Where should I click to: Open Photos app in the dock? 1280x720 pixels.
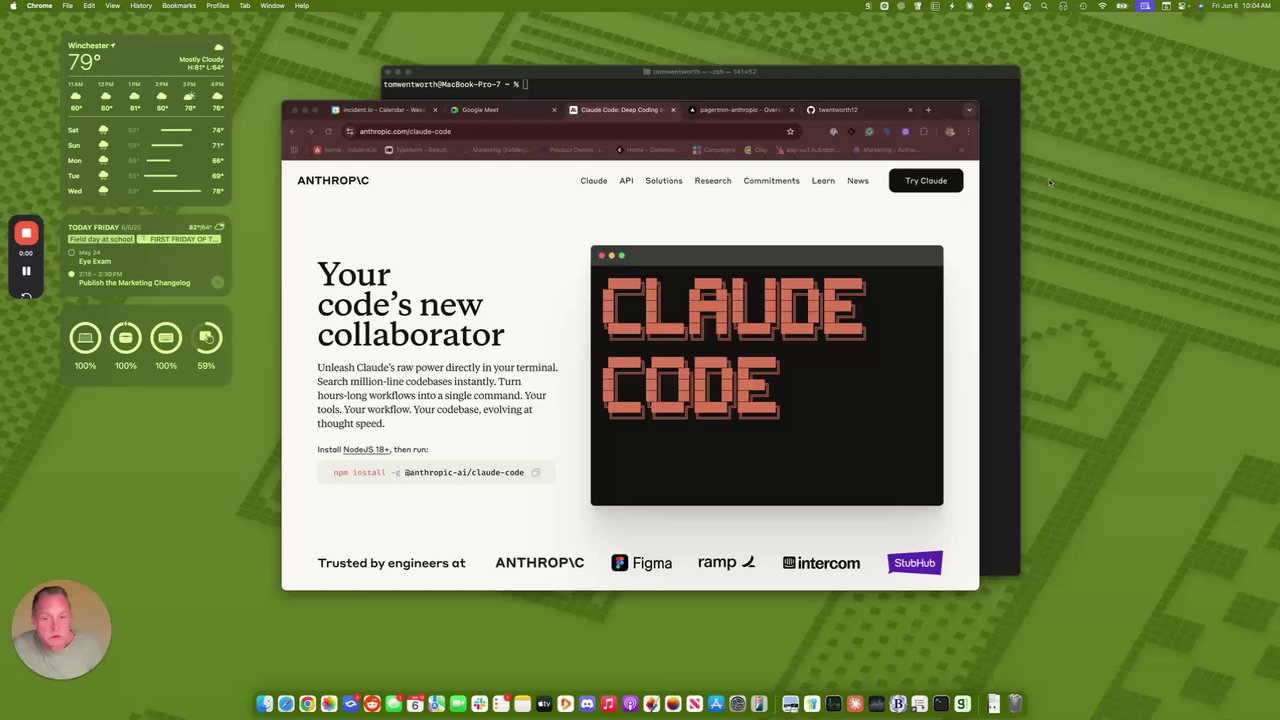click(329, 704)
